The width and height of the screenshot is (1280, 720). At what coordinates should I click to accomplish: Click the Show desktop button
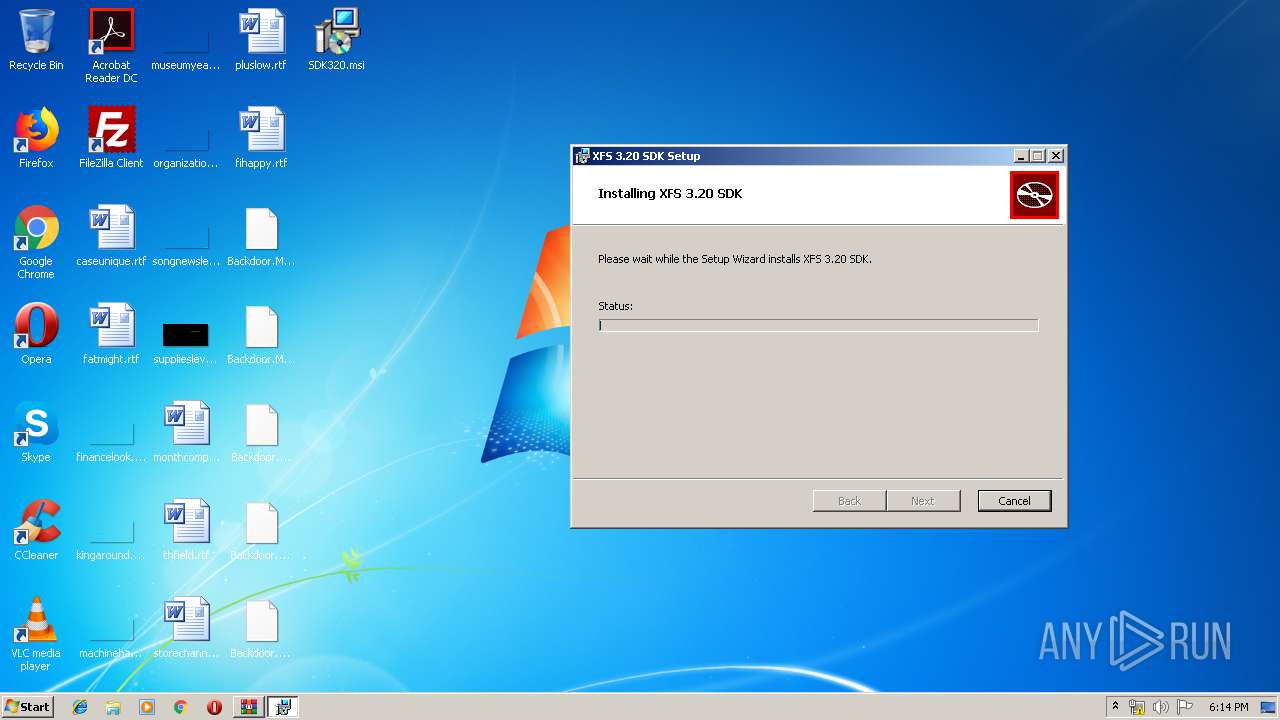pos(1270,707)
